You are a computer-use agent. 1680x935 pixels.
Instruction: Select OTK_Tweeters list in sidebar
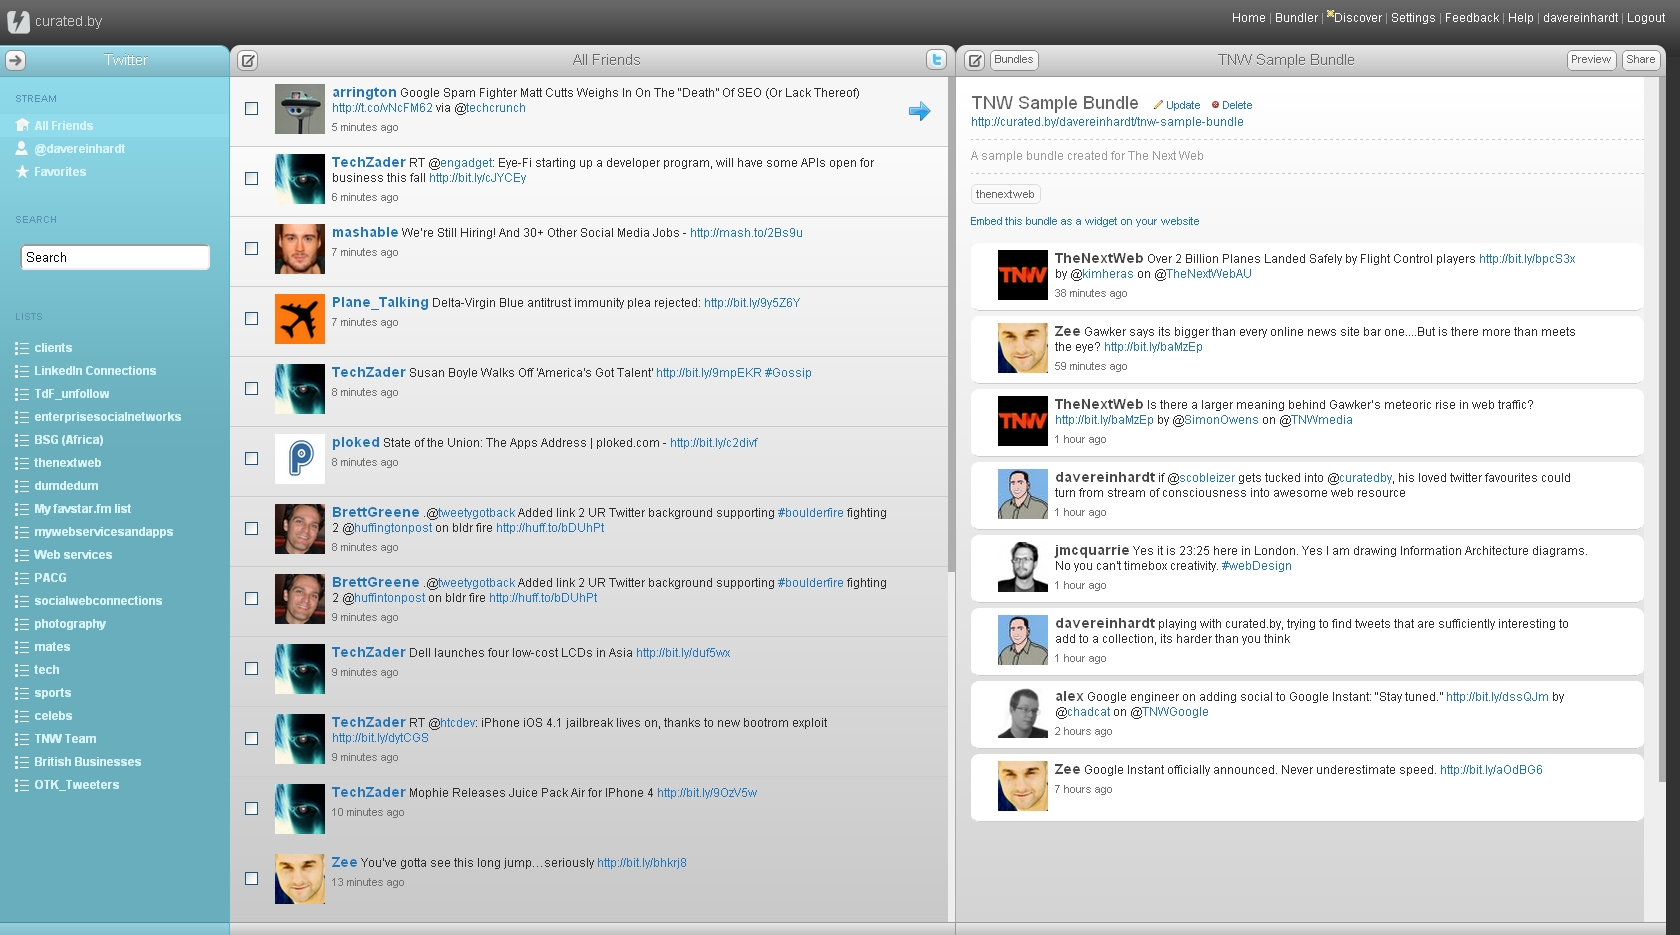77,785
